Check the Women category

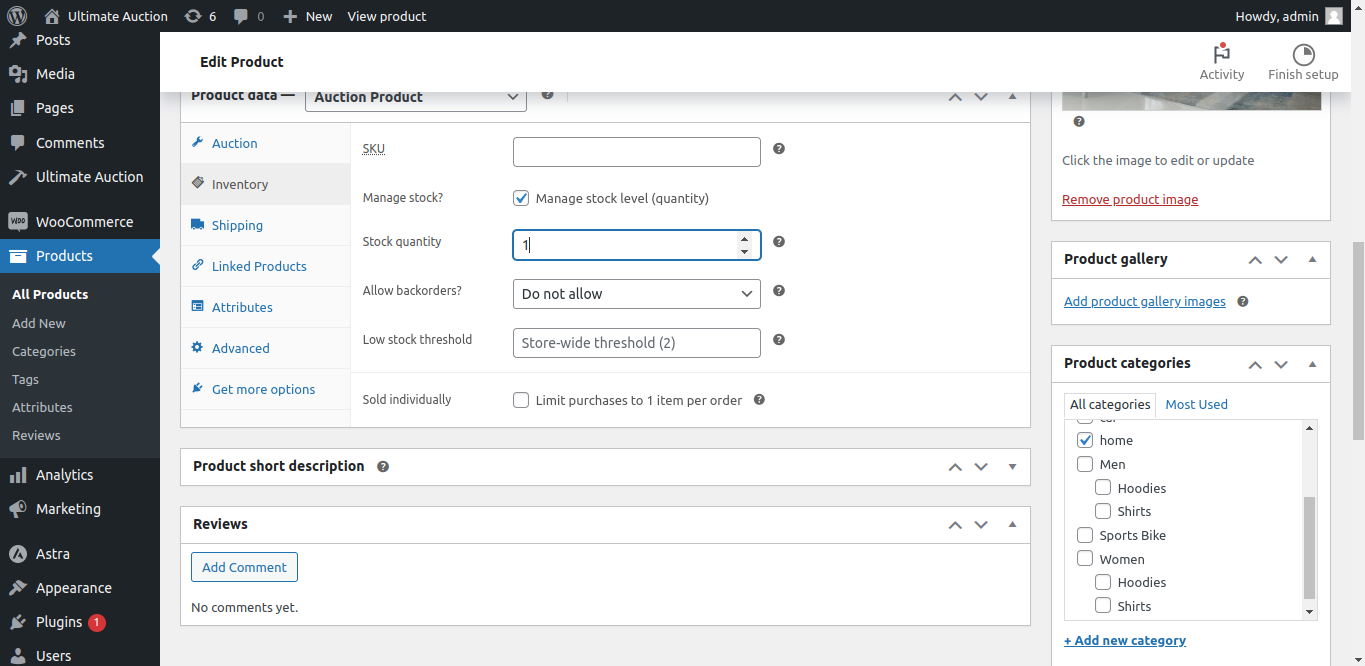(1085, 559)
